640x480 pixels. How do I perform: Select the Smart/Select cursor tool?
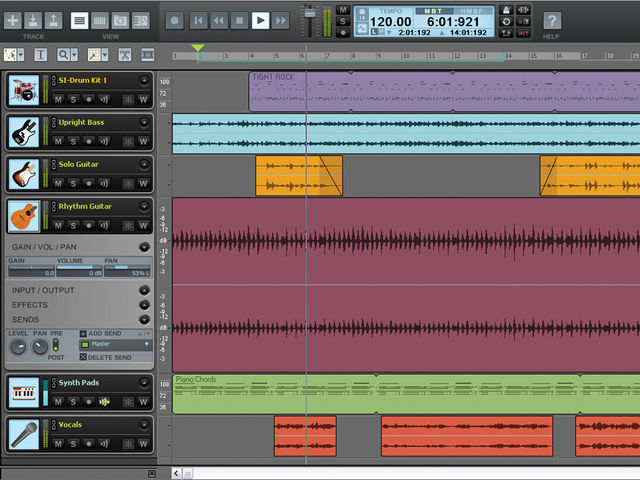pyautogui.click(x=10, y=54)
